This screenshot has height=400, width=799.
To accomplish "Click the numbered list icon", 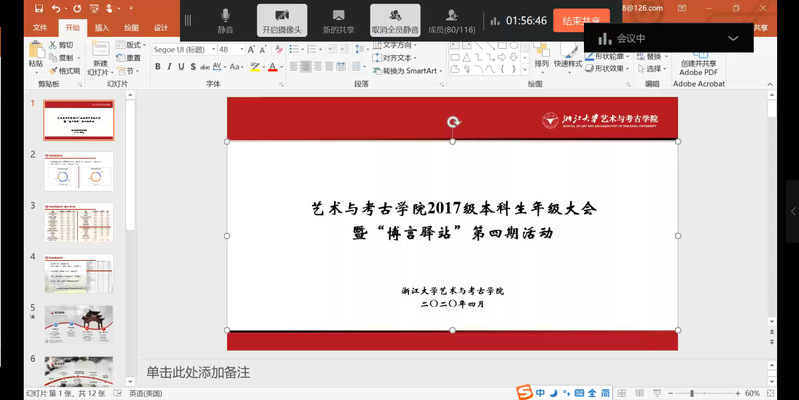I will (x=312, y=49).
